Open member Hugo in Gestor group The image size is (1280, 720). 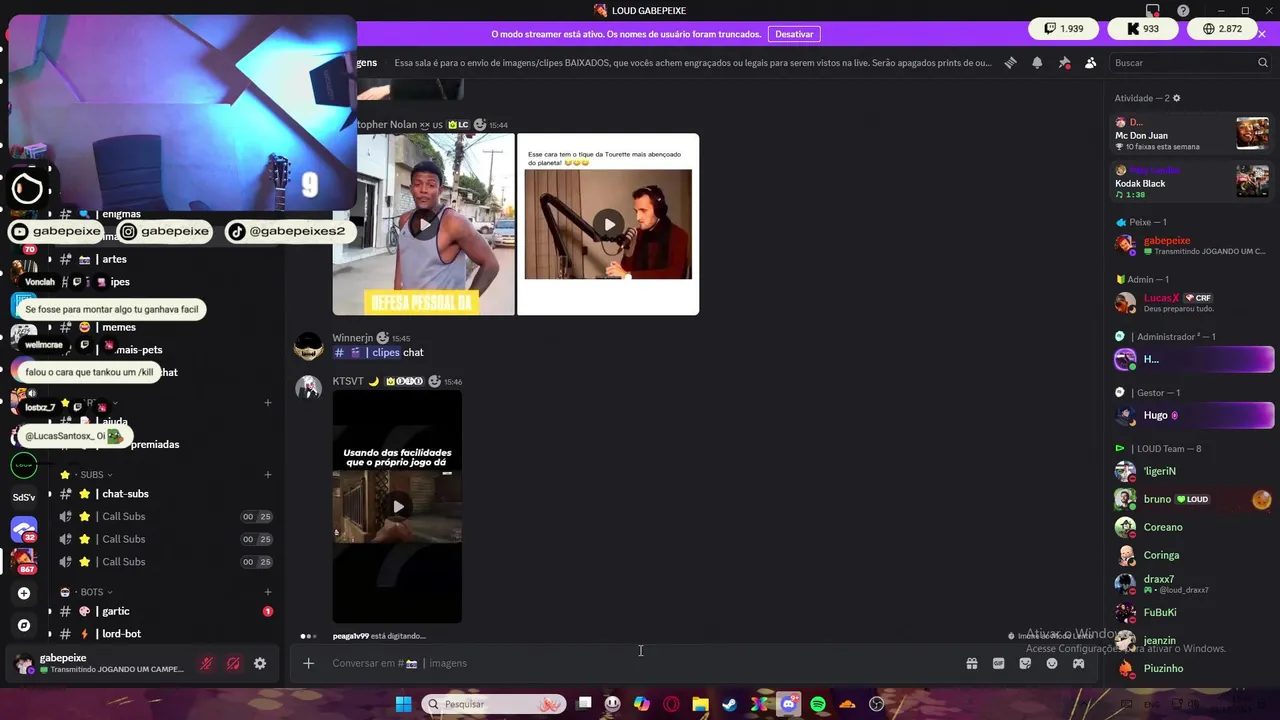pyautogui.click(x=1192, y=415)
